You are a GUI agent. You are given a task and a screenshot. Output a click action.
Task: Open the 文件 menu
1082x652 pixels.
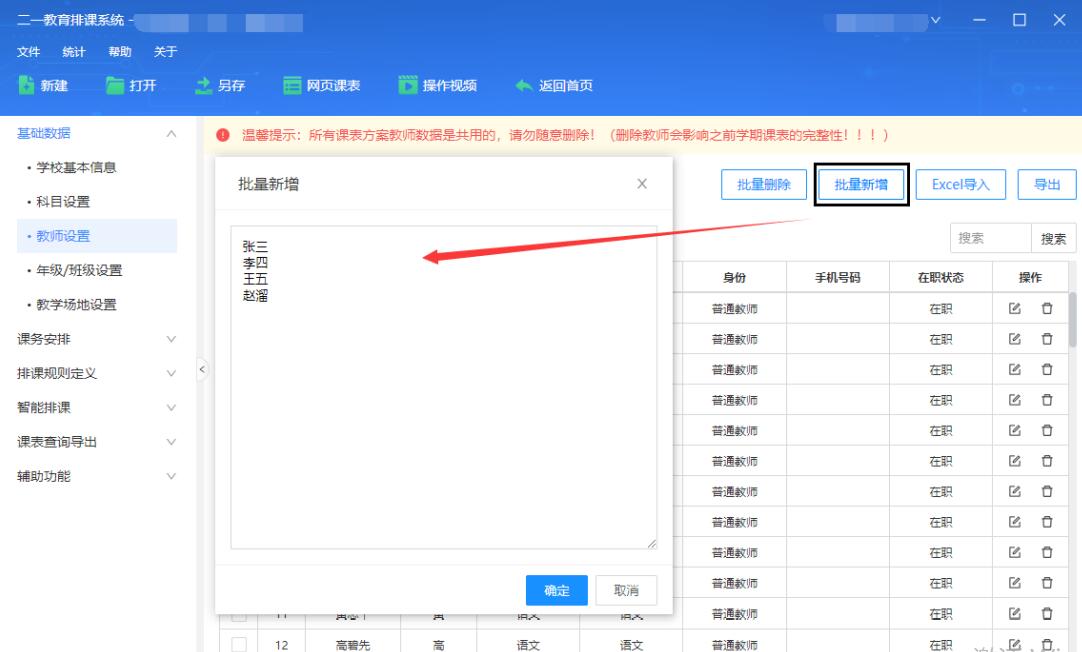click(x=28, y=52)
